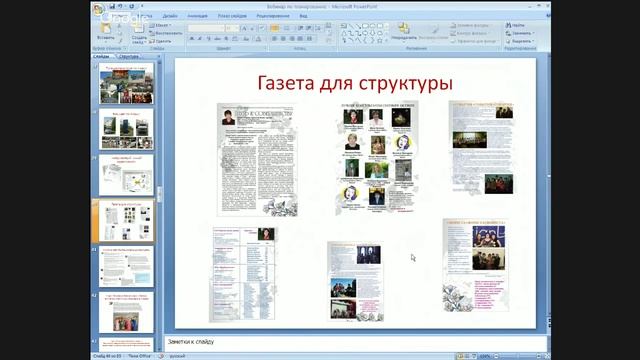Viewport: 640px width, 360px height.
Task: Select the triangle shape in shapes gallery
Action: [344, 33]
